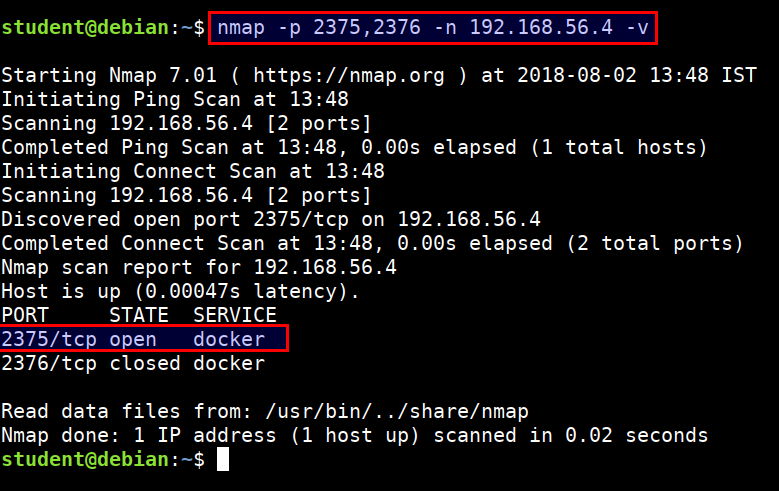Click the STATE column header
Image resolution: width=779 pixels, height=491 pixels.
139,315
